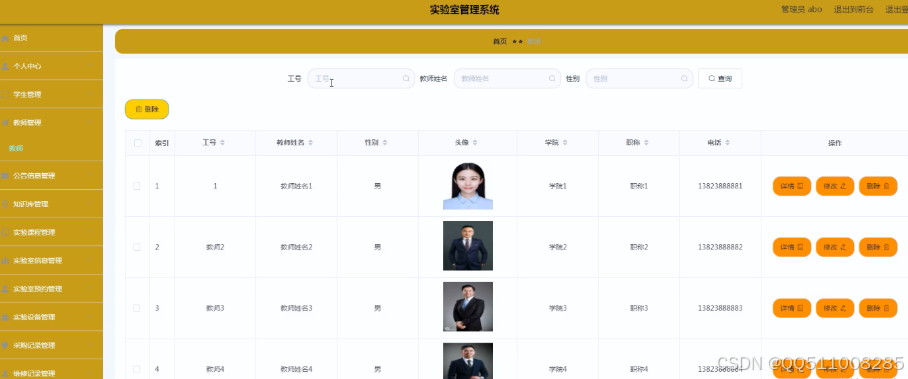Sort by 职称 column sort arrows
The image size is (908, 379).
click(x=646, y=143)
